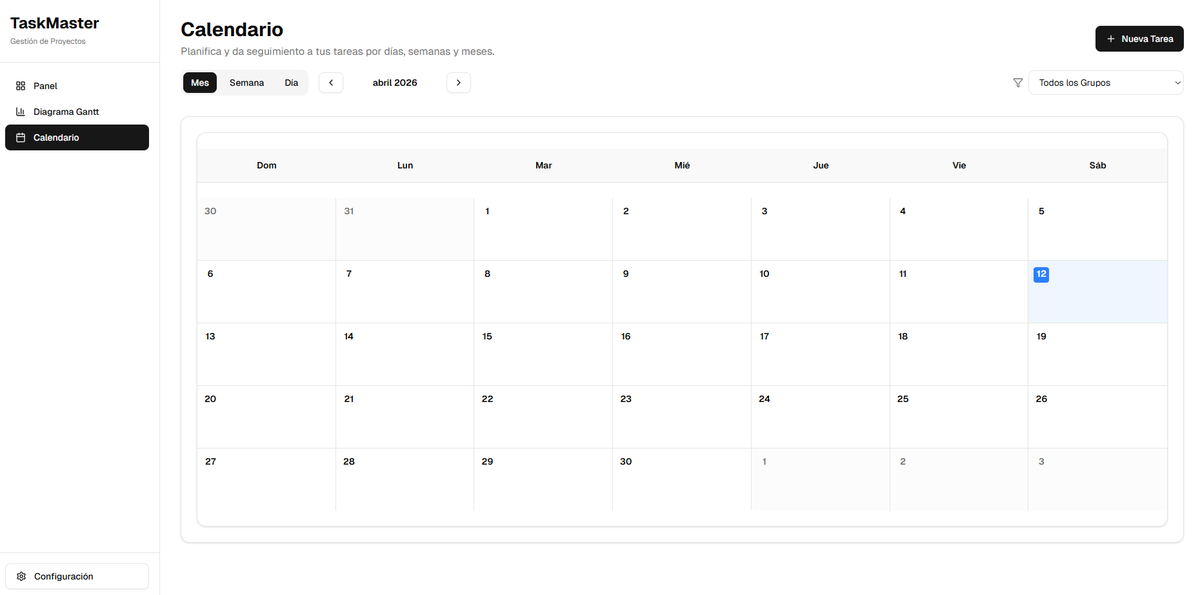Click the Calendario calendar icon in sidebar
This screenshot has height=595, width=1200.
[x=21, y=138]
